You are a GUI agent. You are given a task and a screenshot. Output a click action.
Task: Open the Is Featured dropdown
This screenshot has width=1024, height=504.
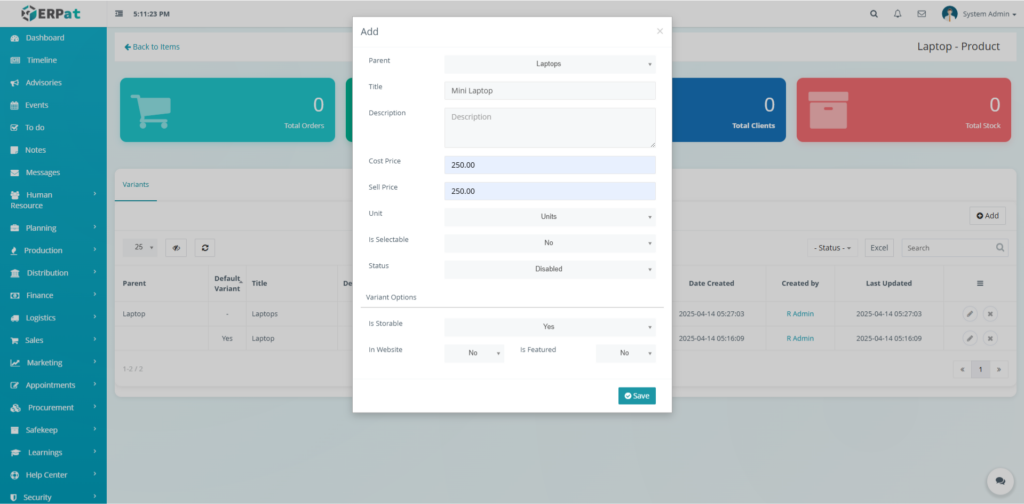(625, 353)
